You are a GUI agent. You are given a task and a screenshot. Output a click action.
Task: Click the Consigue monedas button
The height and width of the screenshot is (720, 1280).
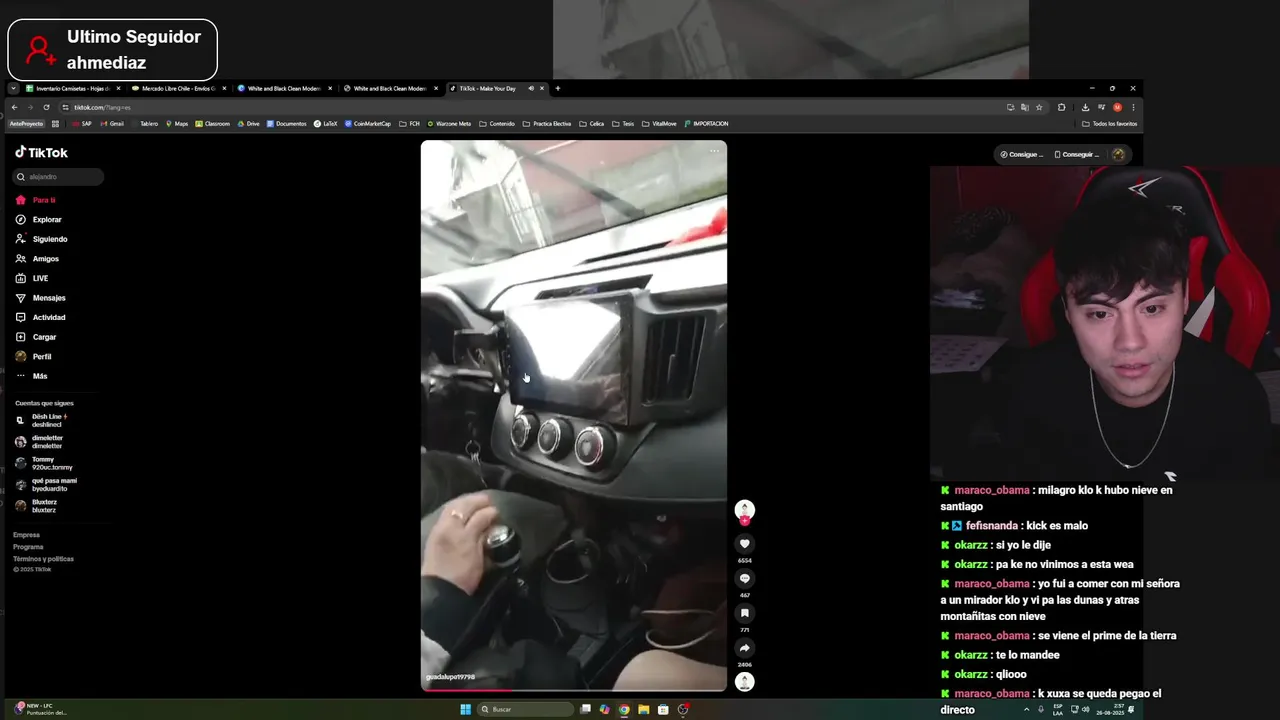tap(1021, 154)
